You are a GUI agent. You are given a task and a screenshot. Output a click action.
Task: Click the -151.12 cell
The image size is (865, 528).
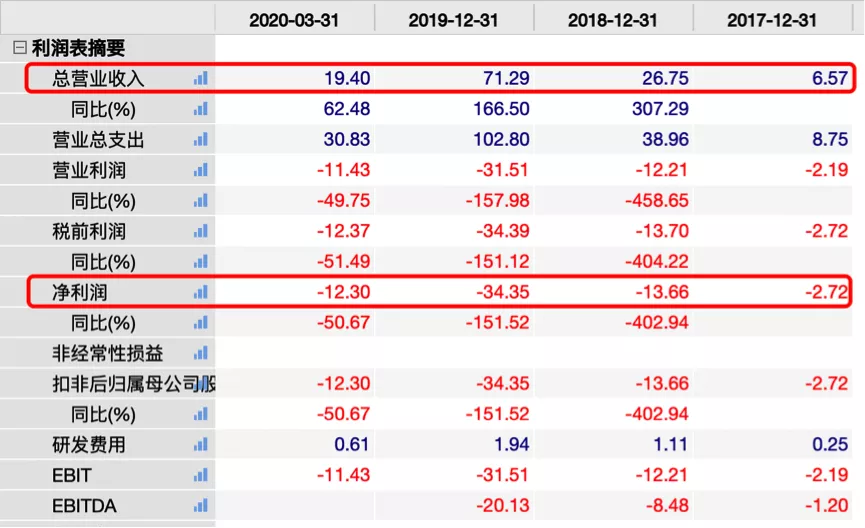point(498,261)
